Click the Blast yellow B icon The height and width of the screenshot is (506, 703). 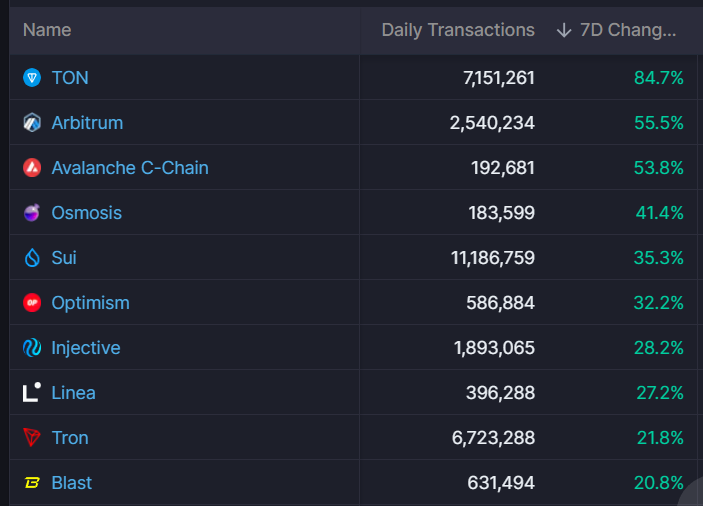(x=32, y=483)
